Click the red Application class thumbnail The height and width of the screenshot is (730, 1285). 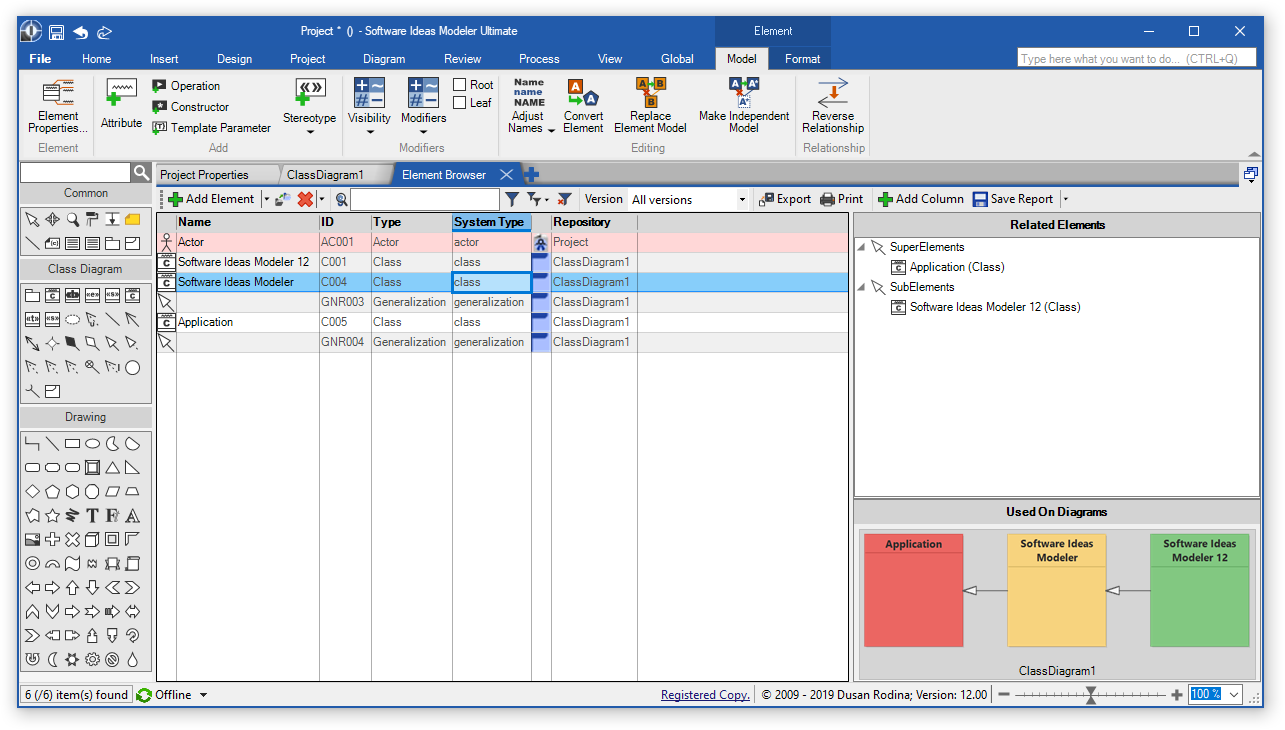(913, 590)
